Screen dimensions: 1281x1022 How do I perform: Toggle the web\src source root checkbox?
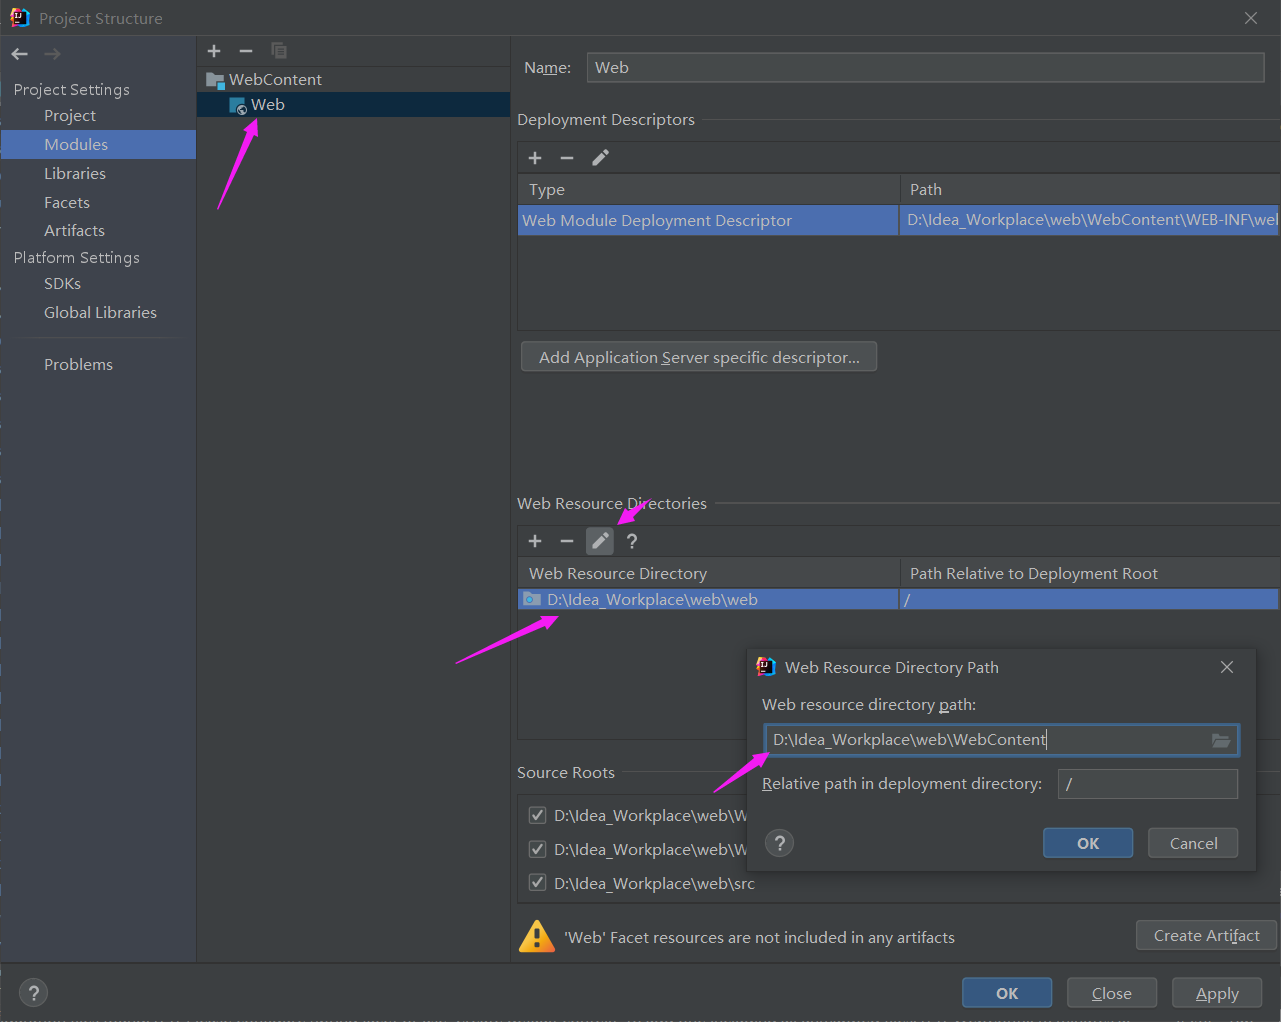[537, 883]
